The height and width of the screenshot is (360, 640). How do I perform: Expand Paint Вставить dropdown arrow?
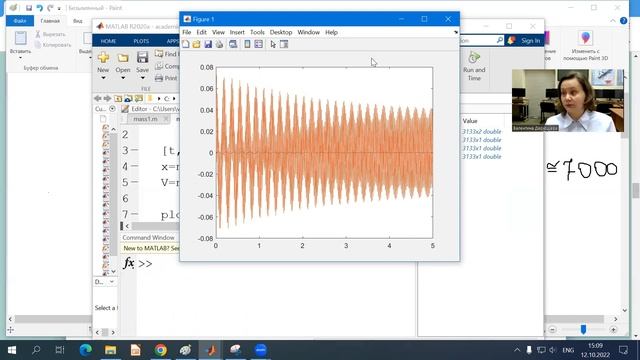pyautogui.click(x=20, y=58)
